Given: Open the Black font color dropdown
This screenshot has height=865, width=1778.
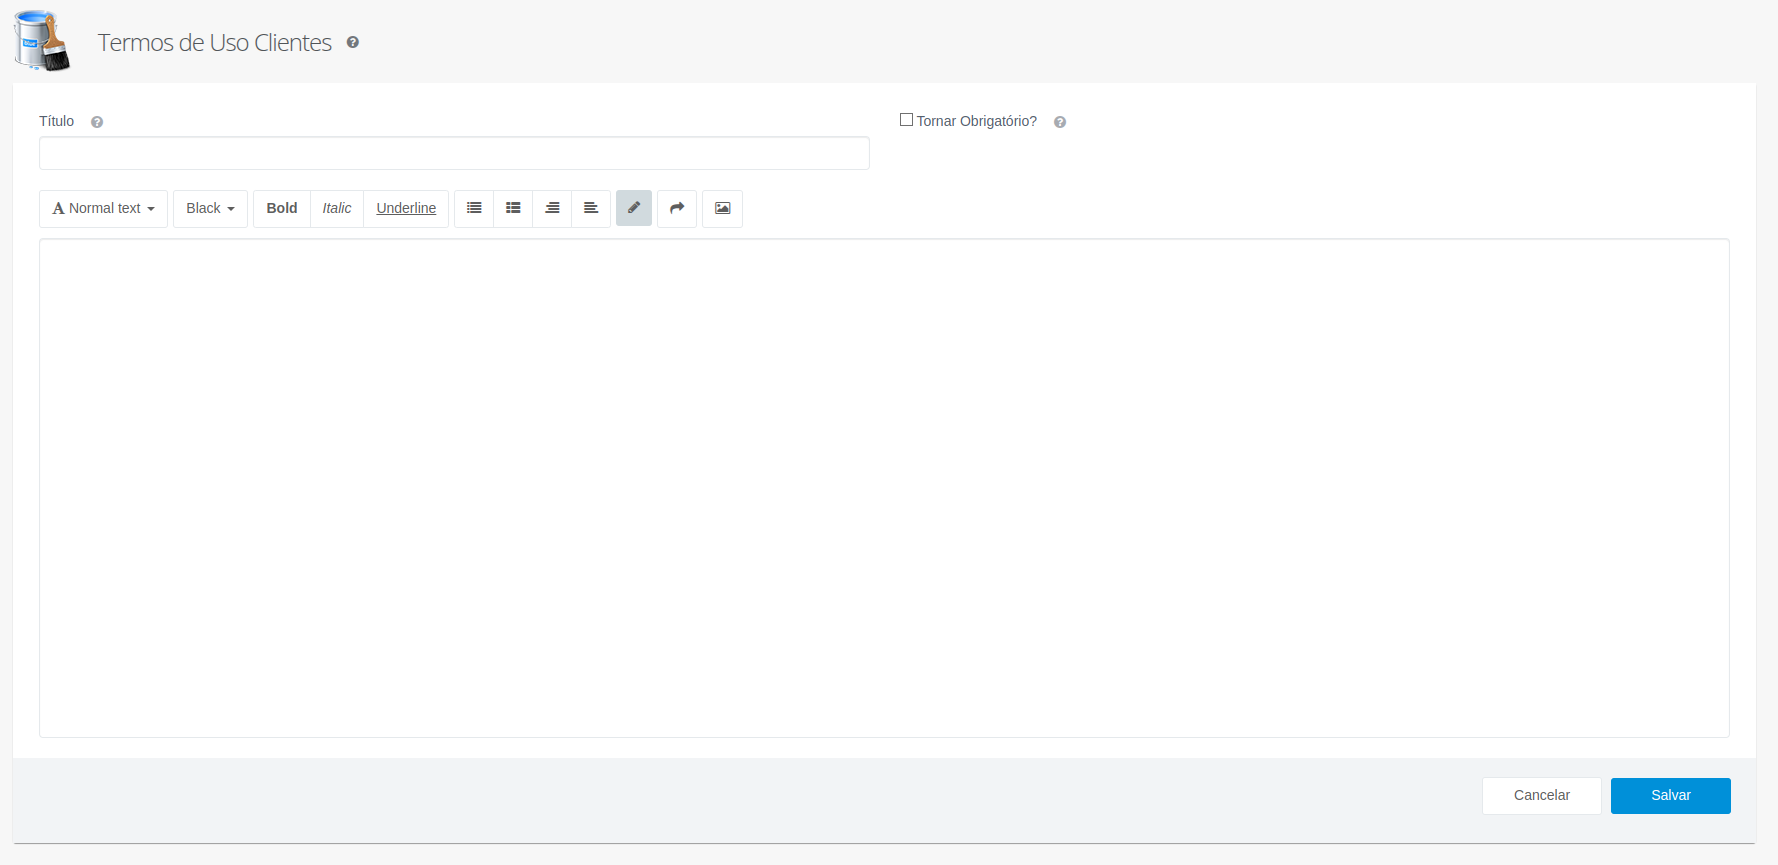Looking at the screenshot, I should [210, 208].
